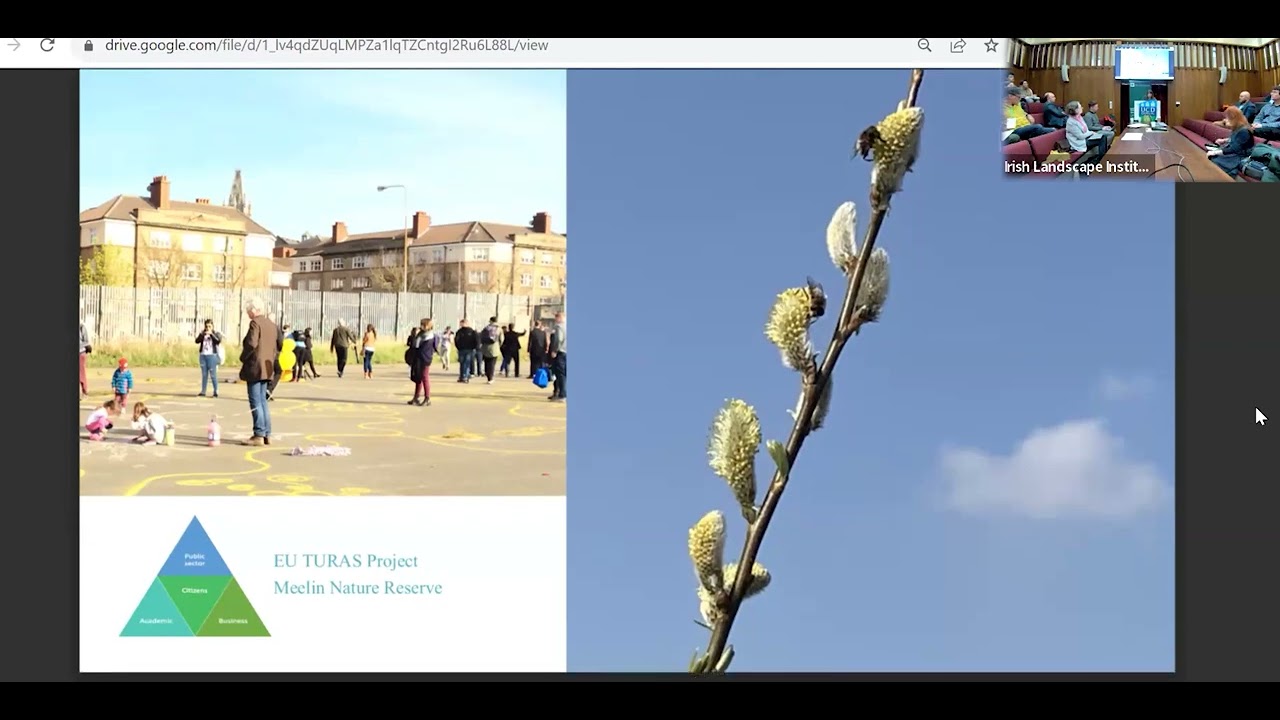Bookmark this page with the star icon
Viewport: 1280px width, 720px height.
[991, 45]
